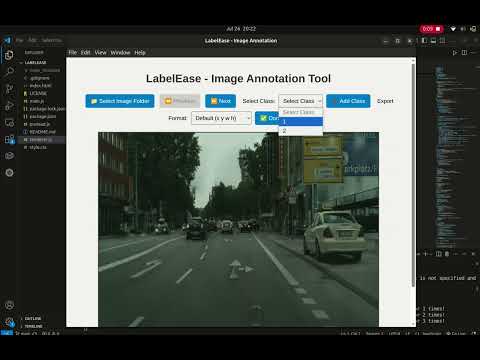Open the Format dropdown
480x360 pixels.
point(221,118)
